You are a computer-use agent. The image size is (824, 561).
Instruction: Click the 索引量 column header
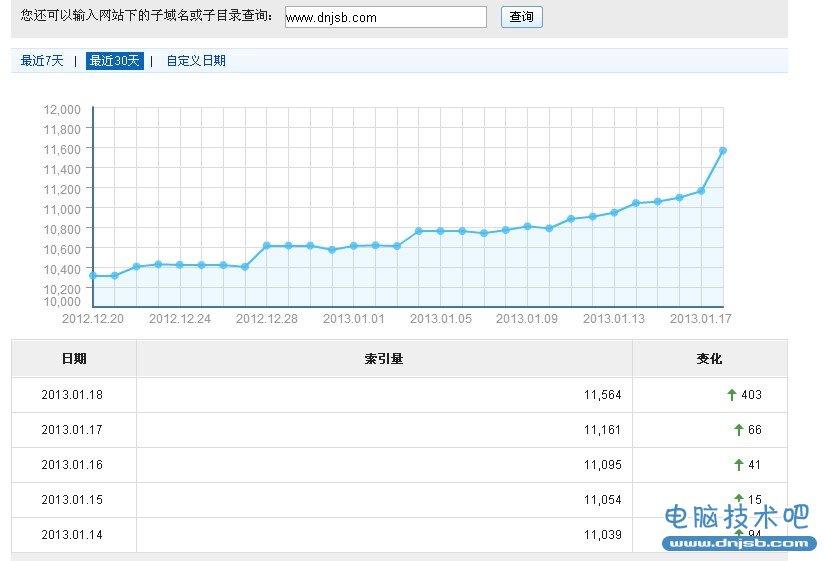pos(384,358)
